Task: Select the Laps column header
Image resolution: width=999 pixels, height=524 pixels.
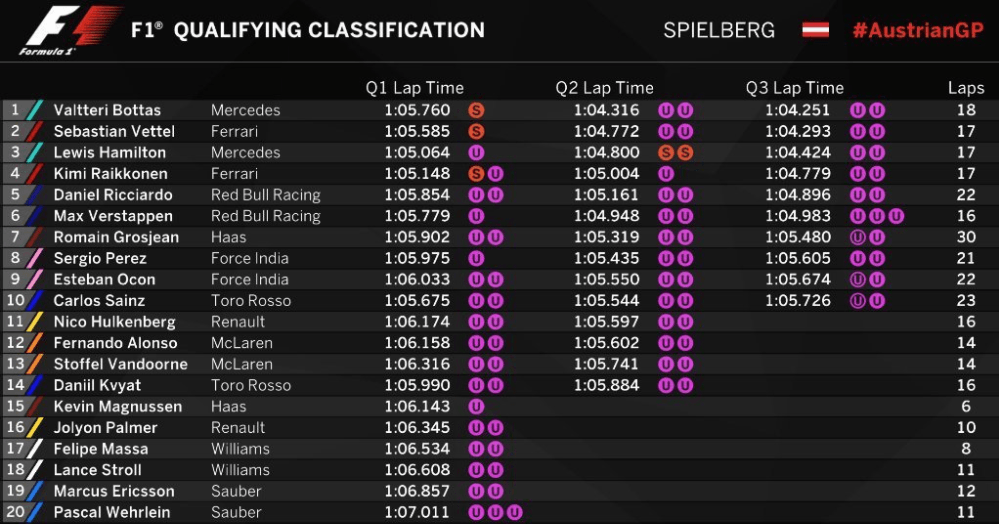Action: pyautogui.click(x=966, y=88)
